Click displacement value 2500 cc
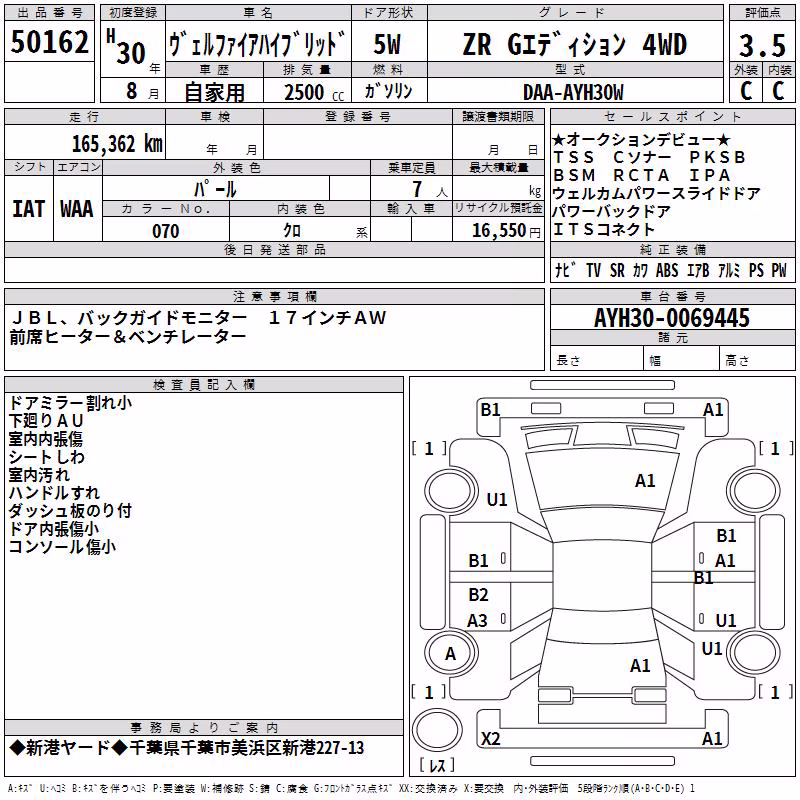The image size is (800, 800). click(314, 92)
